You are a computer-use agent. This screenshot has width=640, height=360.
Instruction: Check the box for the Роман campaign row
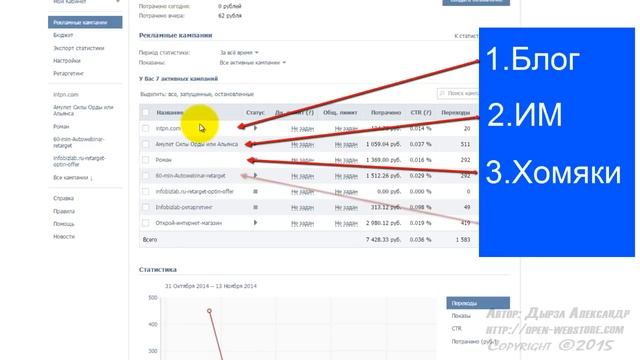click(x=146, y=160)
